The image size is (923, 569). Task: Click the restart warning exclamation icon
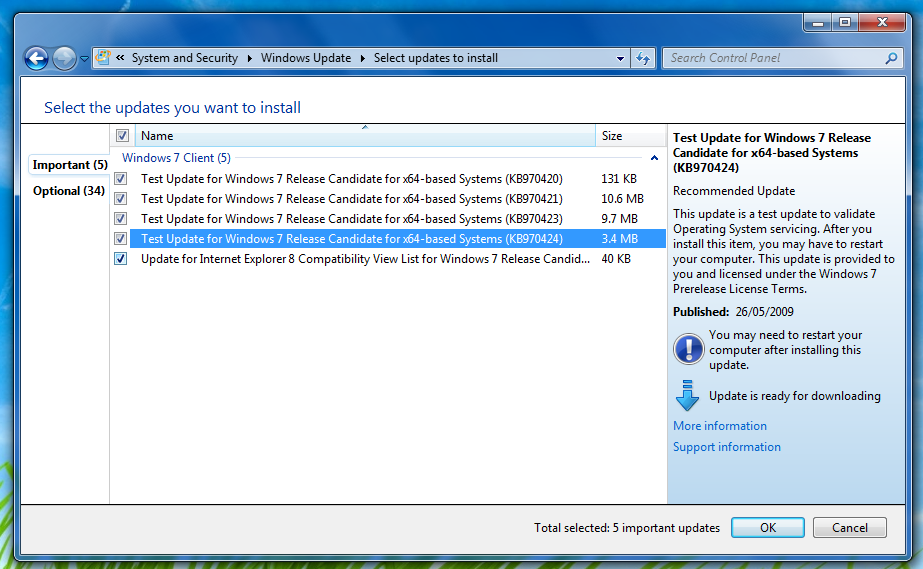pyautogui.click(x=688, y=348)
